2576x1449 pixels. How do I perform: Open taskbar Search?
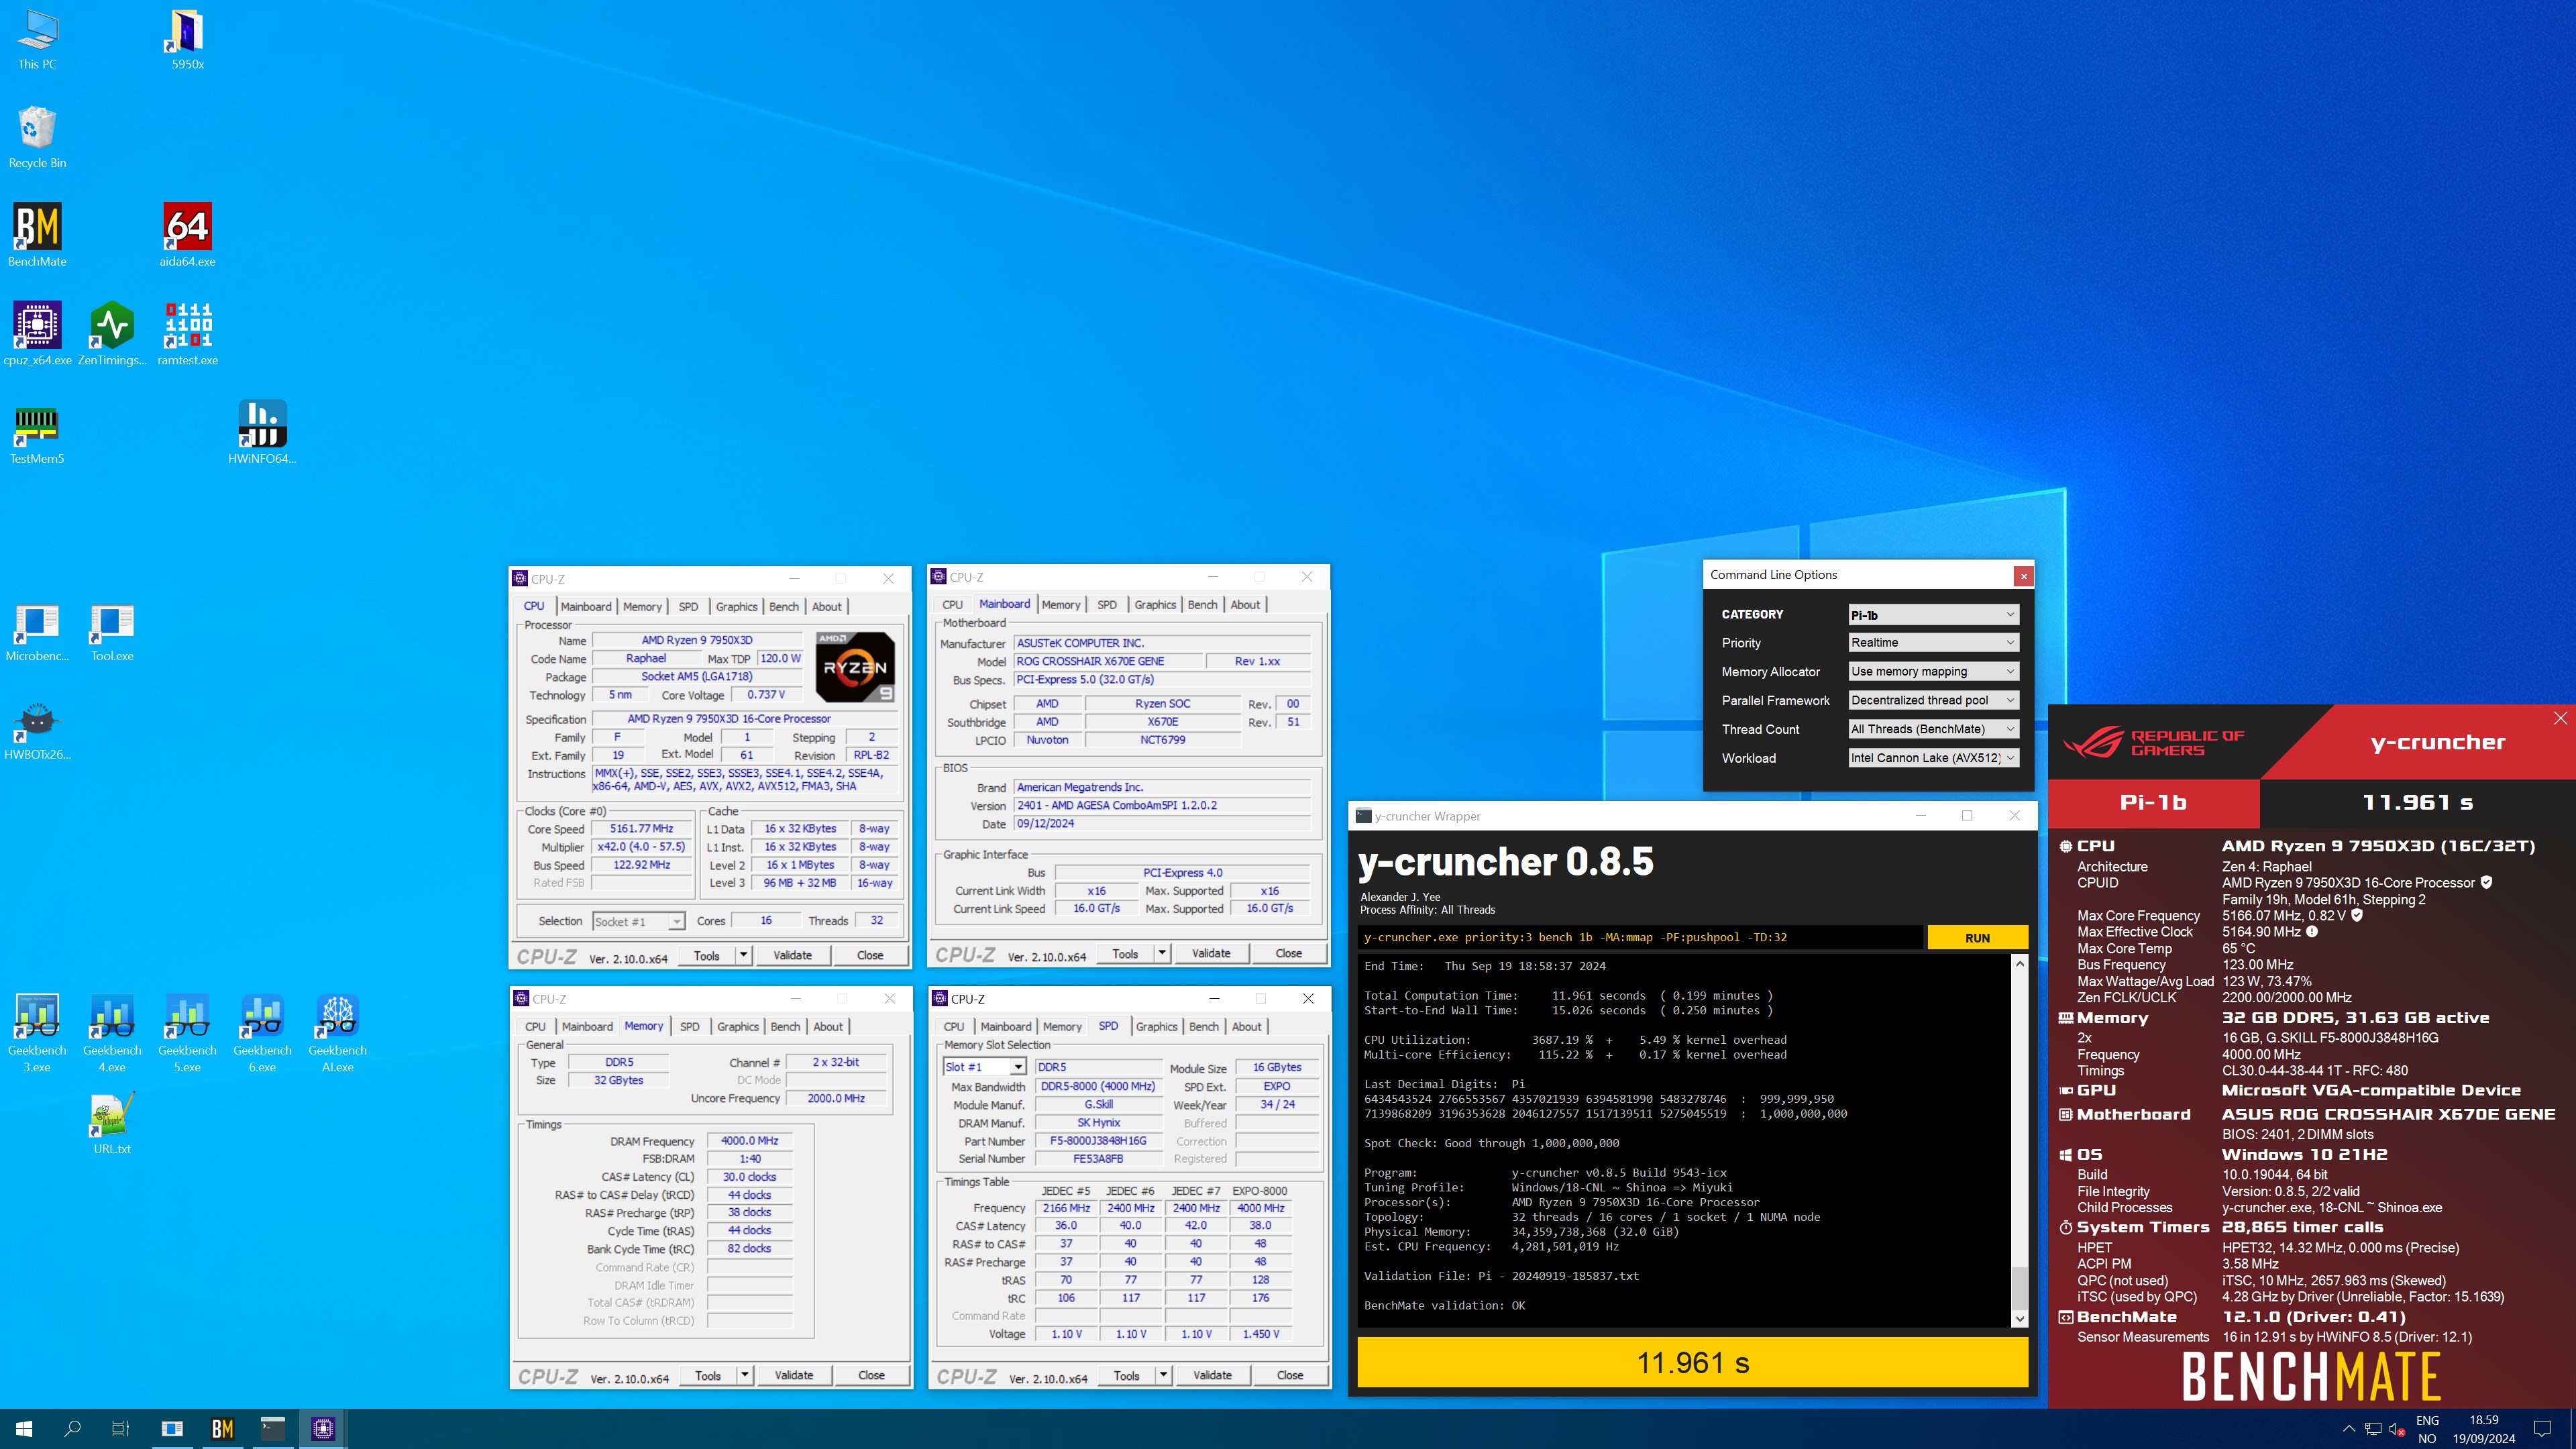coord(72,1429)
